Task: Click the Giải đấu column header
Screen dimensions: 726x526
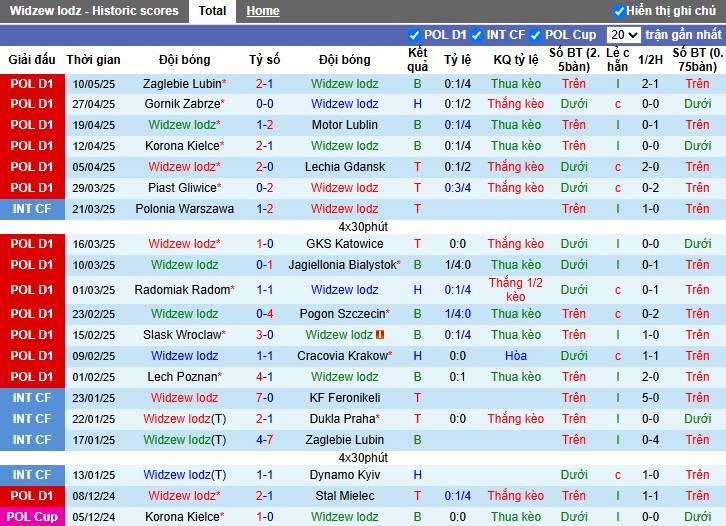Action: 32,59
